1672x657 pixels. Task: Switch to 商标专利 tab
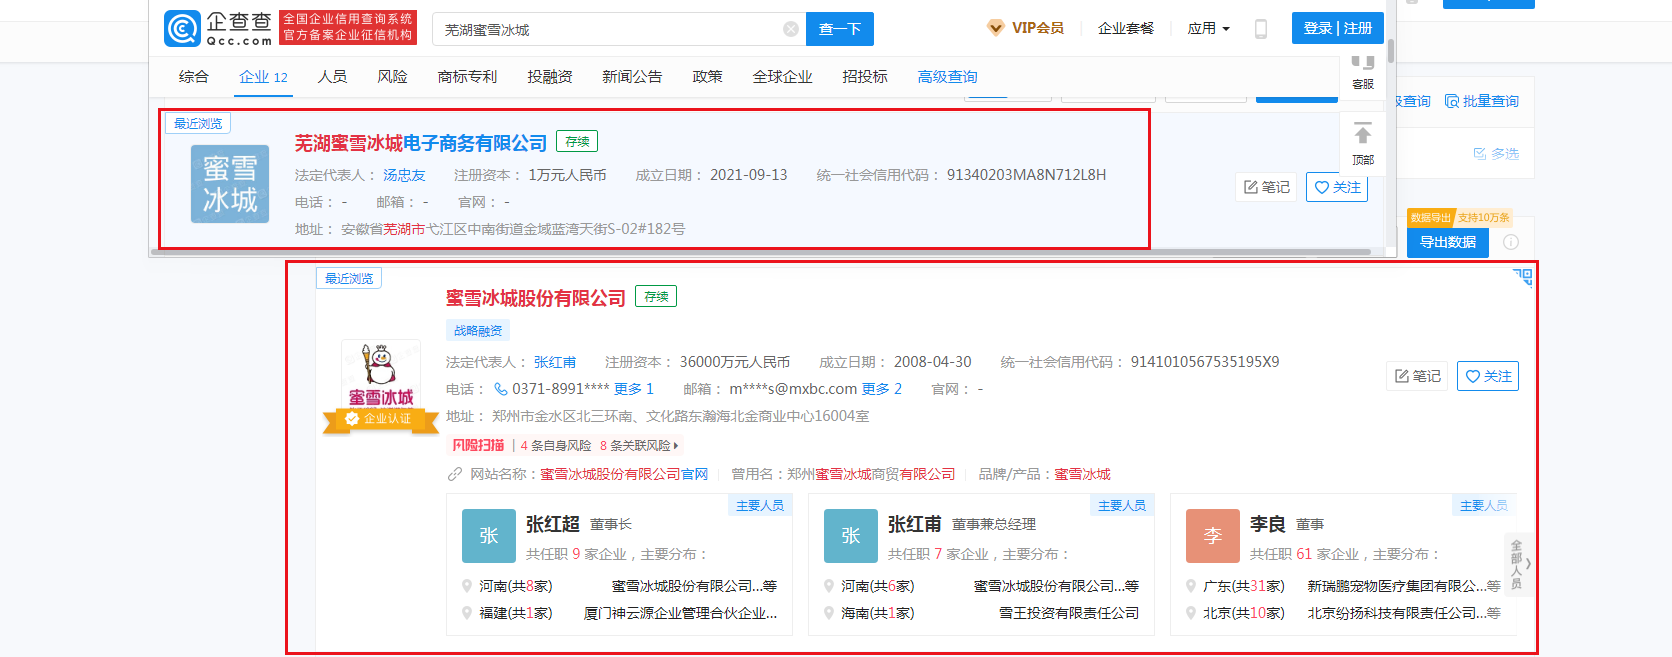coord(467,77)
